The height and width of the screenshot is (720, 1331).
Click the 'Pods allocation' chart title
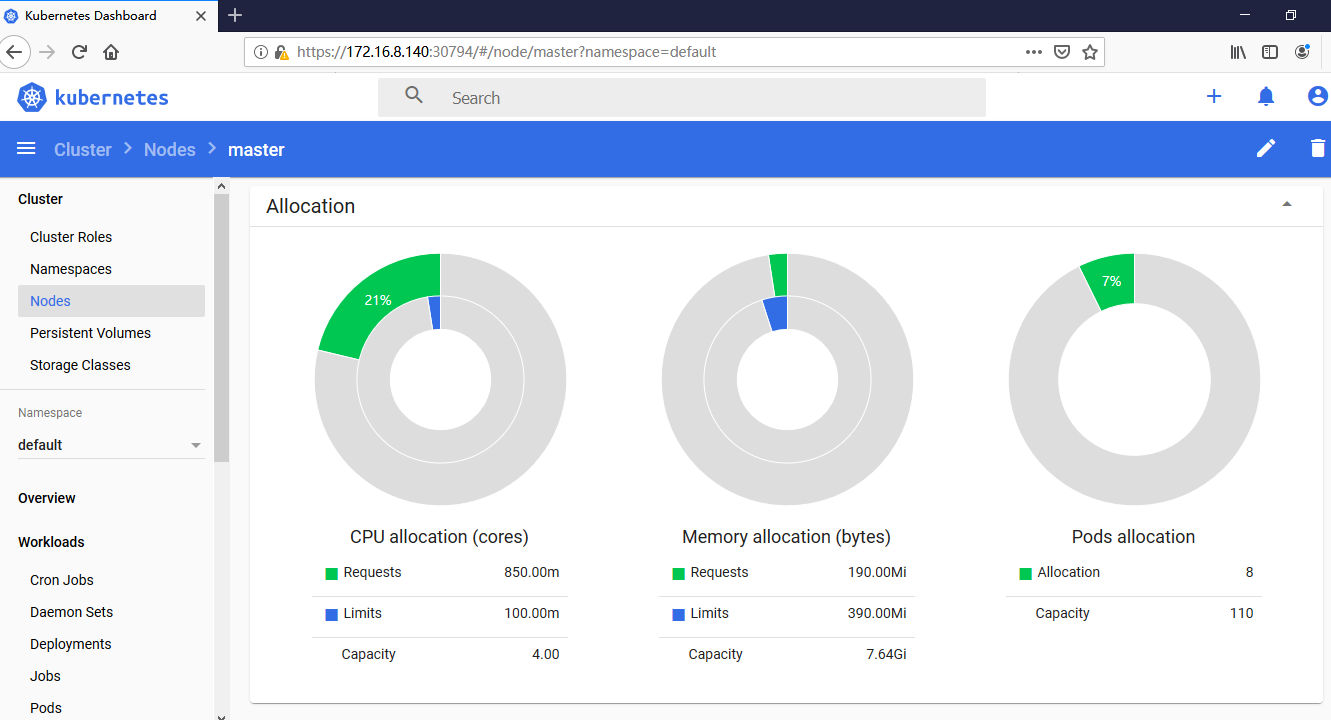1133,537
